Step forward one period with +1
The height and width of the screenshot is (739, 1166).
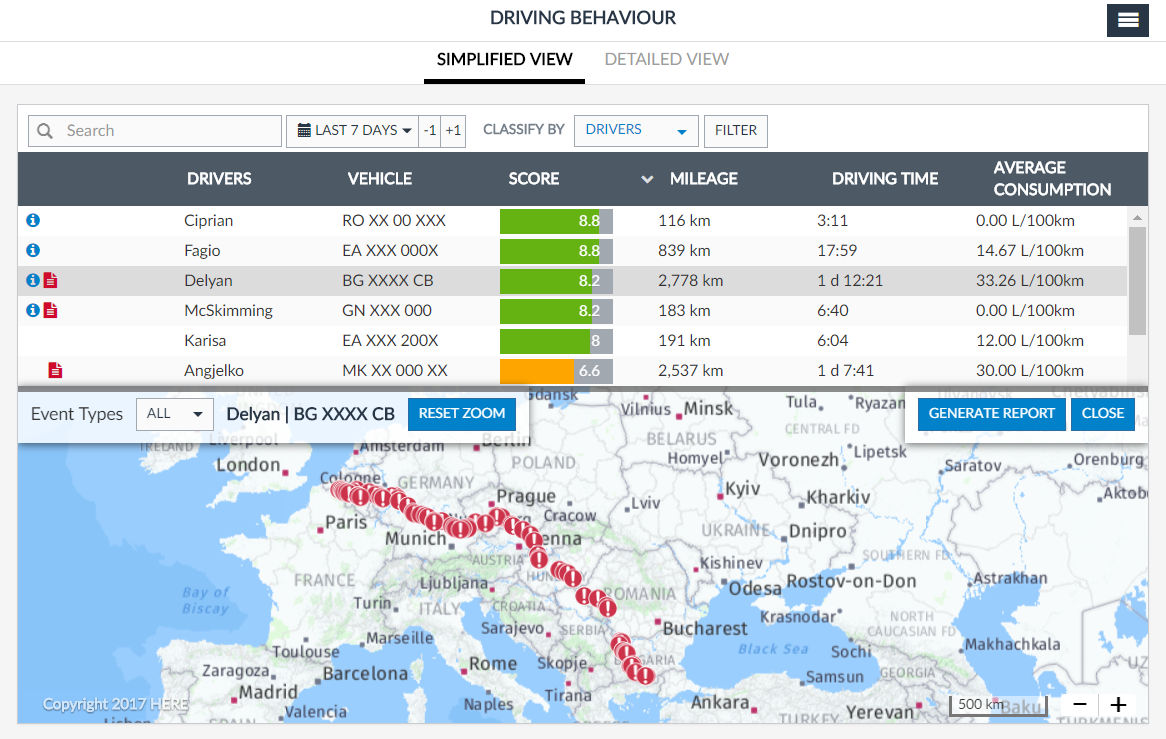[454, 131]
